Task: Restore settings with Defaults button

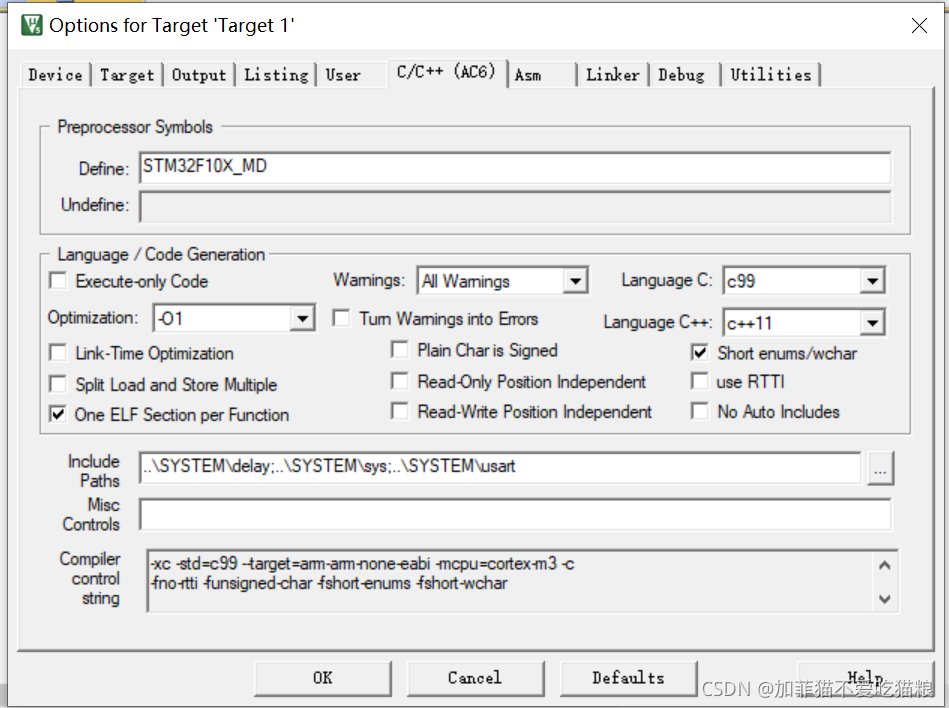Action: 628,678
